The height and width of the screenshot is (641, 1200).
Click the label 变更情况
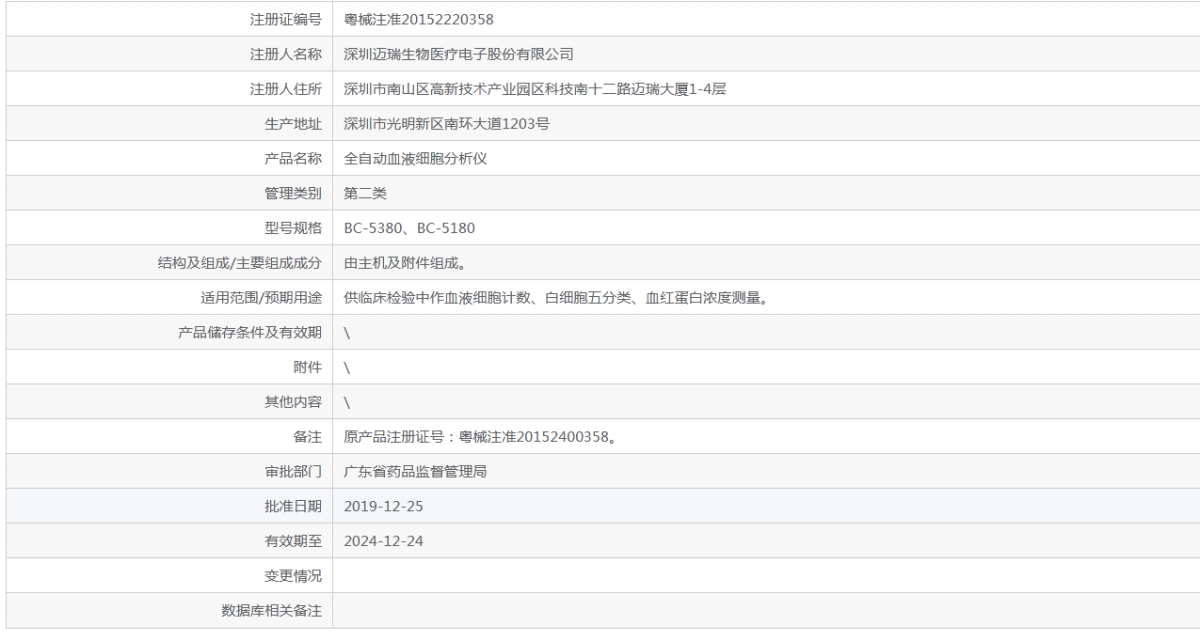[293, 576]
